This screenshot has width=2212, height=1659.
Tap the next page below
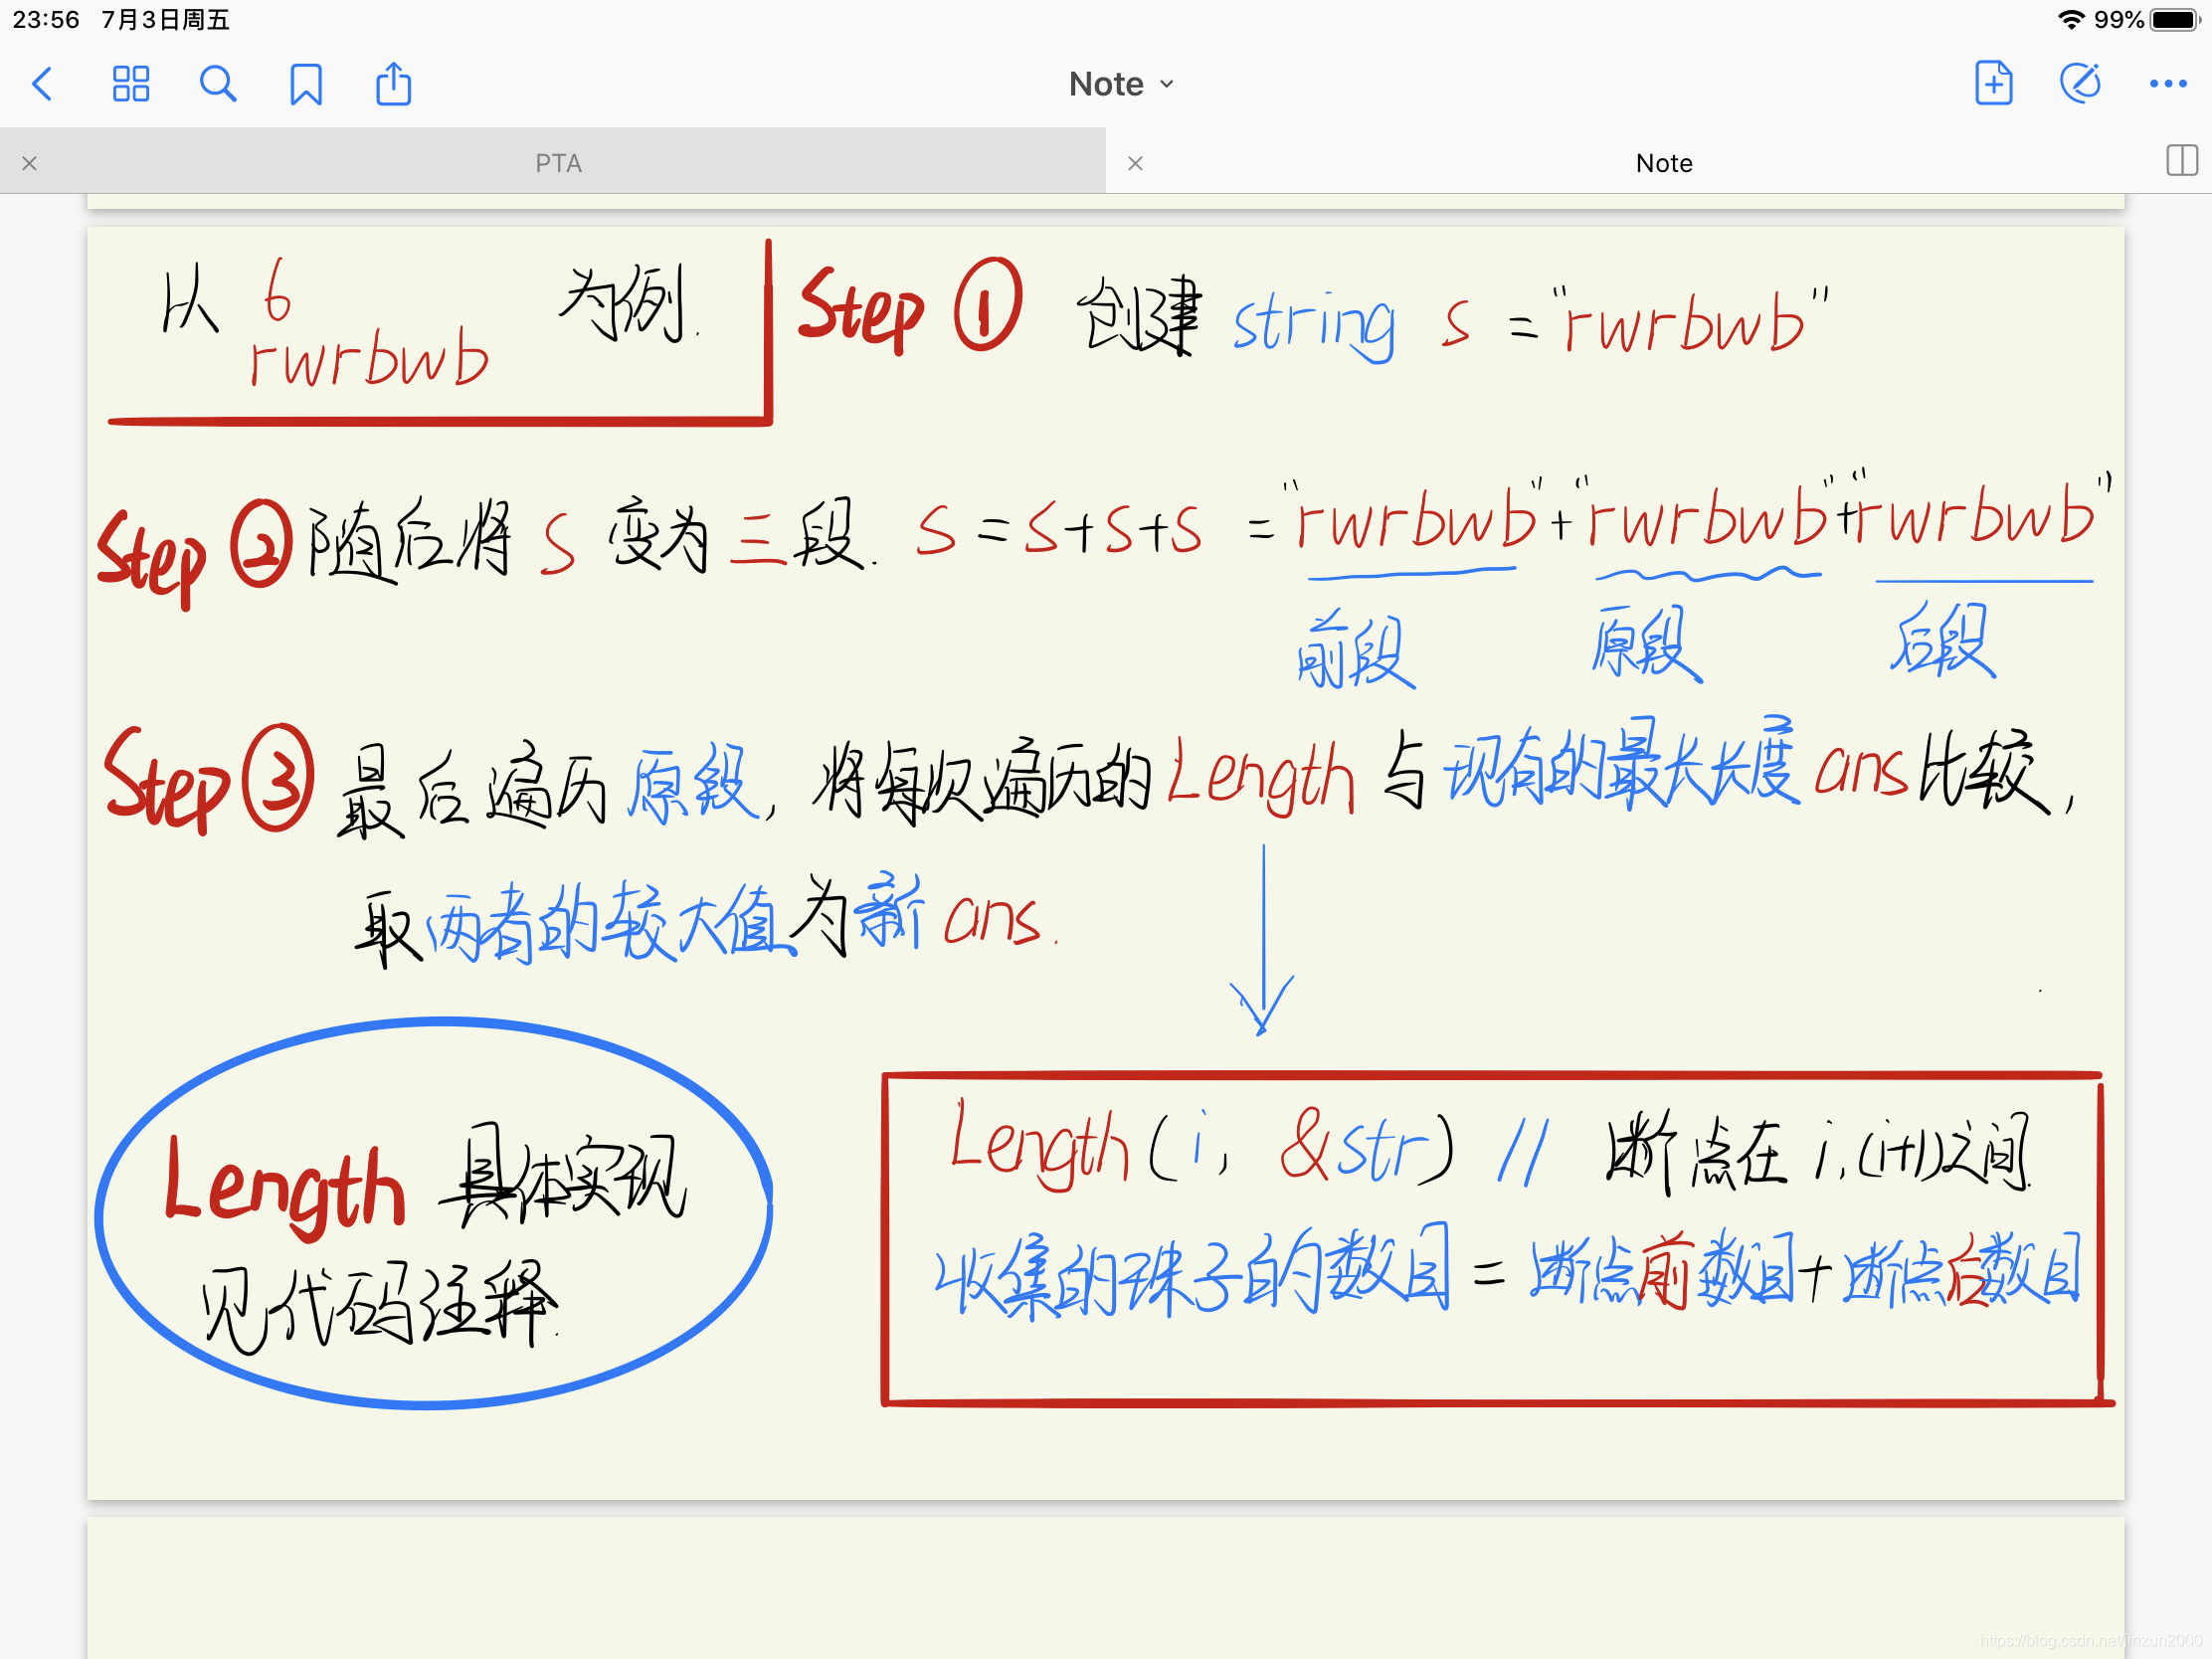(1105, 1588)
